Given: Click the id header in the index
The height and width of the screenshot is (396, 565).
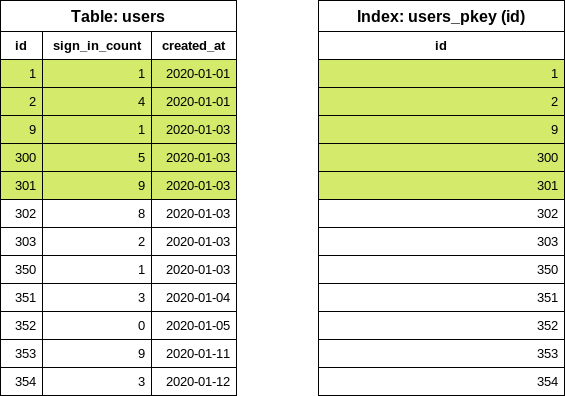Looking at the screenshot, I should (441, 46).
